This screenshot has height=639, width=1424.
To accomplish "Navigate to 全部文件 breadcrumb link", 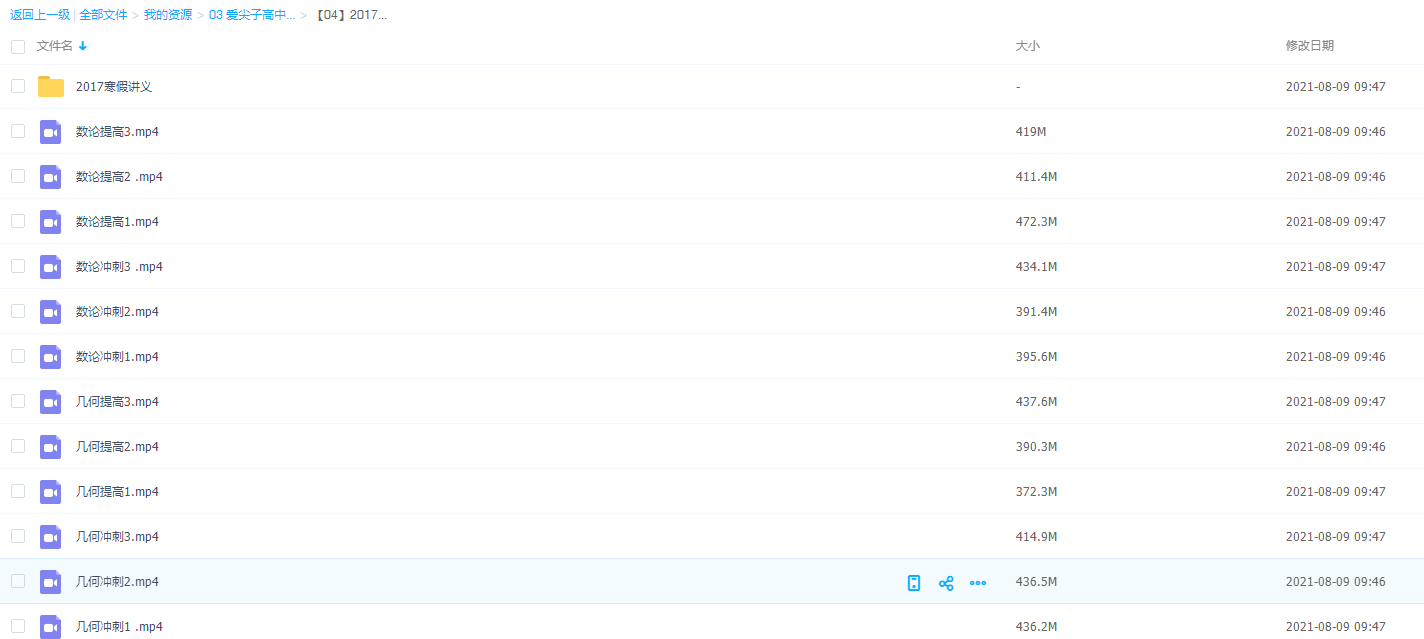I will coord(103,15).
